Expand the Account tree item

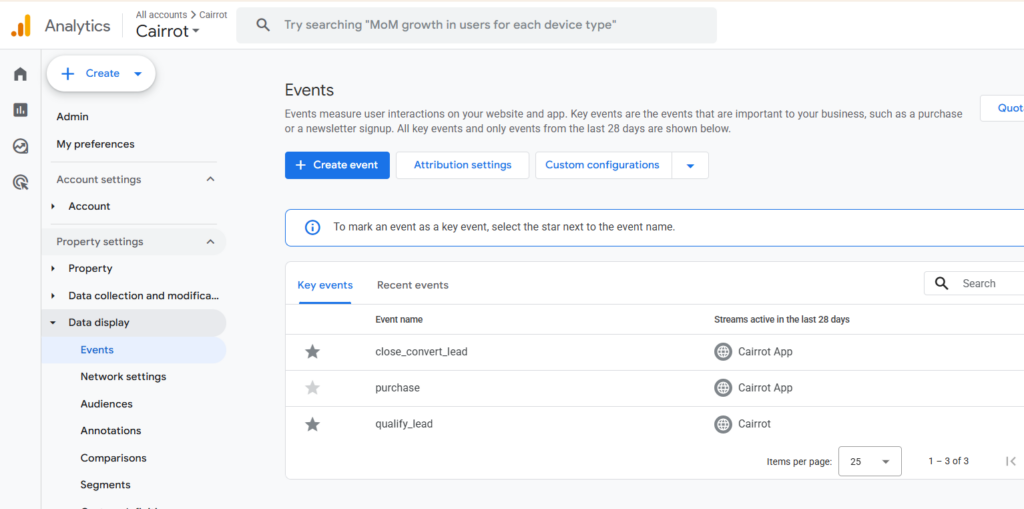pos(54,206)
